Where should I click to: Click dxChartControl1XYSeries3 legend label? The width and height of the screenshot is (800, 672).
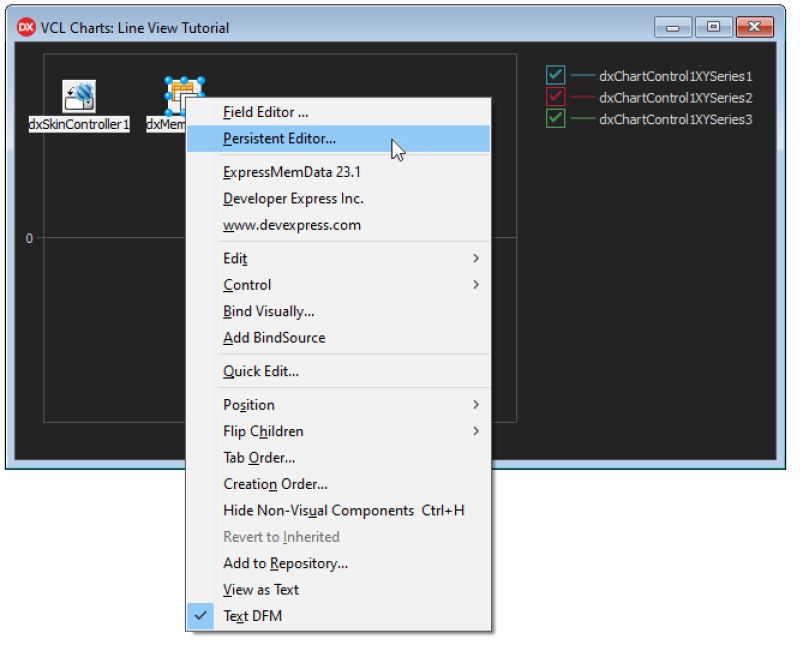click(676, 119)
